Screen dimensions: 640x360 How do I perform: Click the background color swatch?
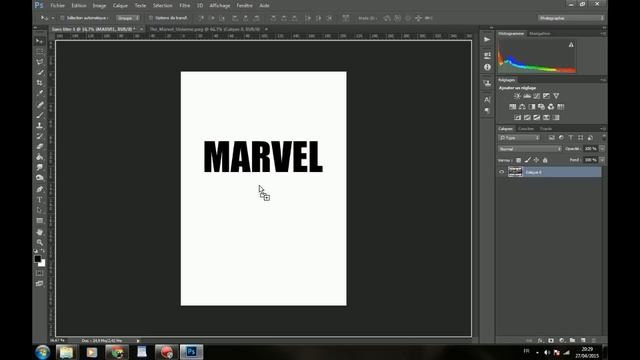tap(42, 264)
